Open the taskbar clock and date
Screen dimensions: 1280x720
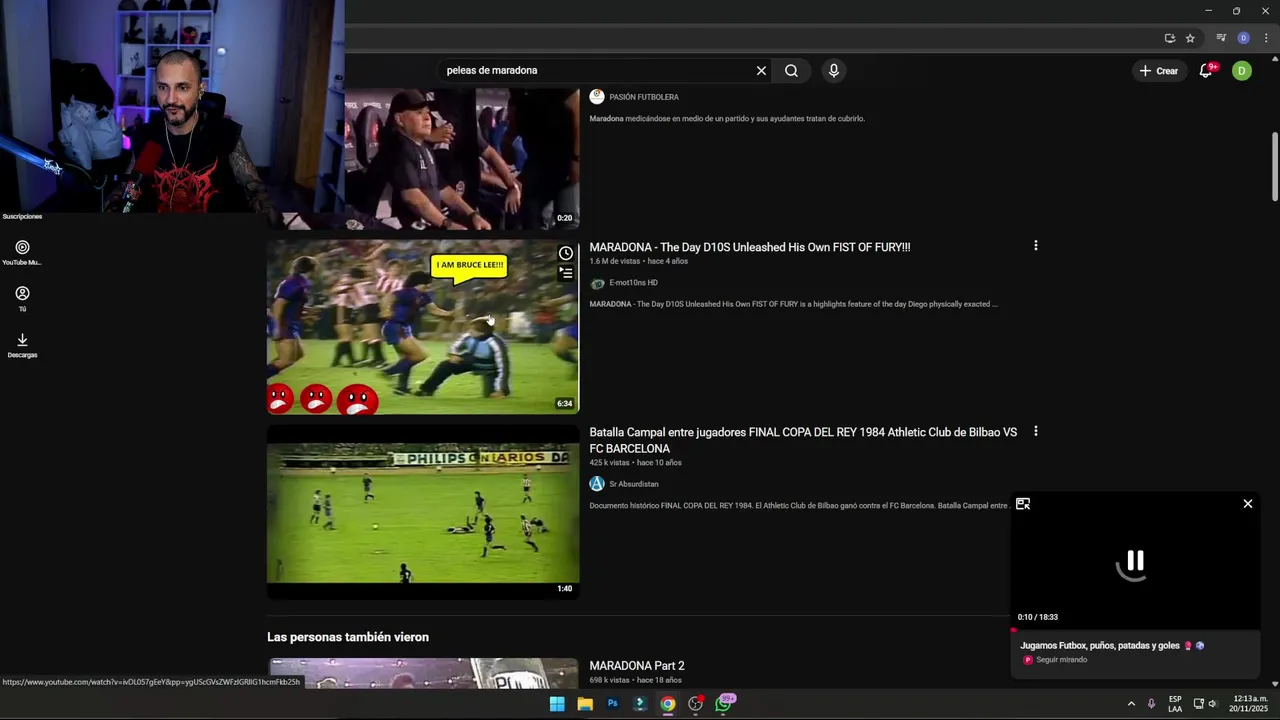pos(1250,704)
